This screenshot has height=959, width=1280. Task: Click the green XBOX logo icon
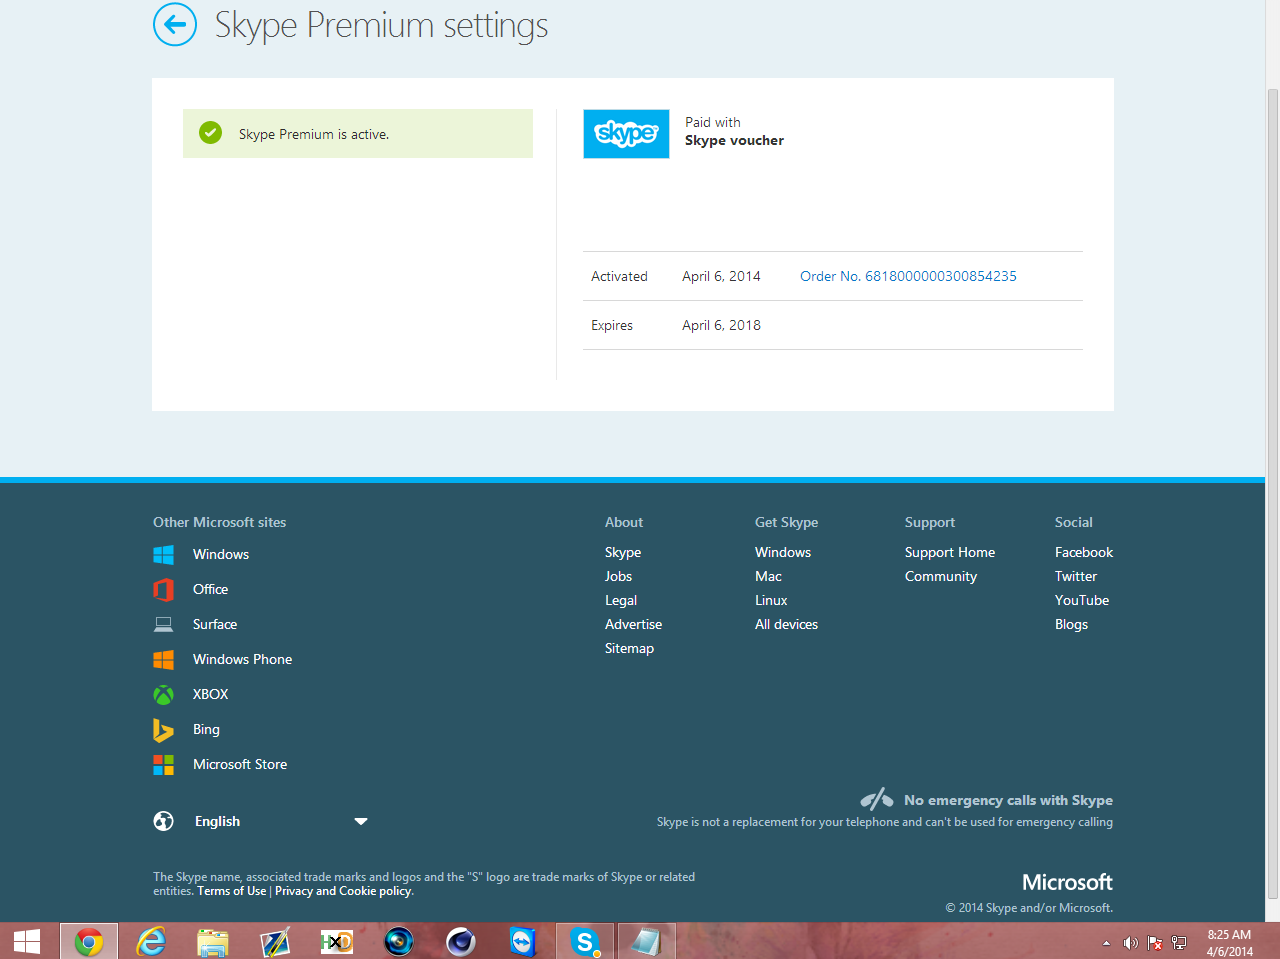pos(163,694)
